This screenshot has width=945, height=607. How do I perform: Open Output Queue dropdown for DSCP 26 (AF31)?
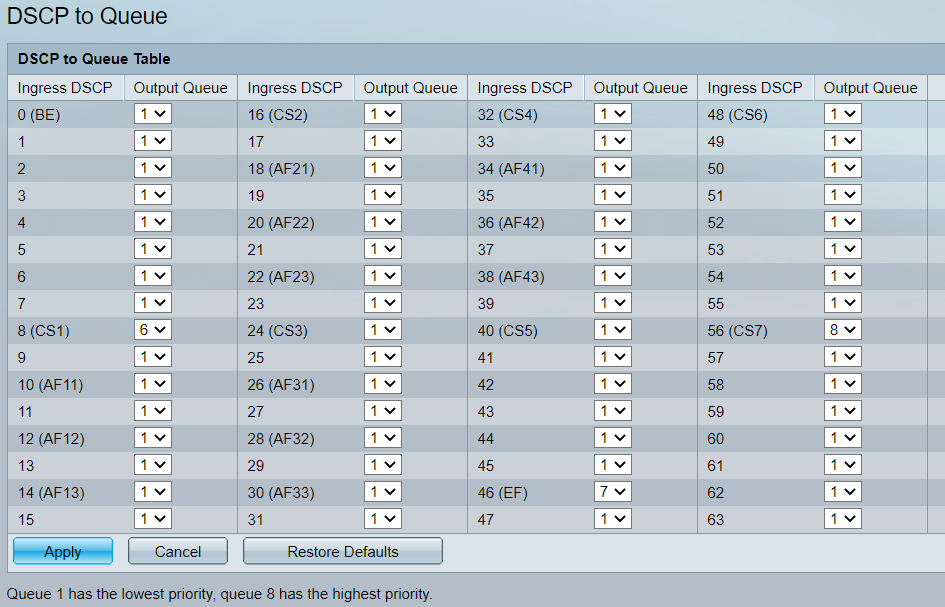tap(383, 384)
